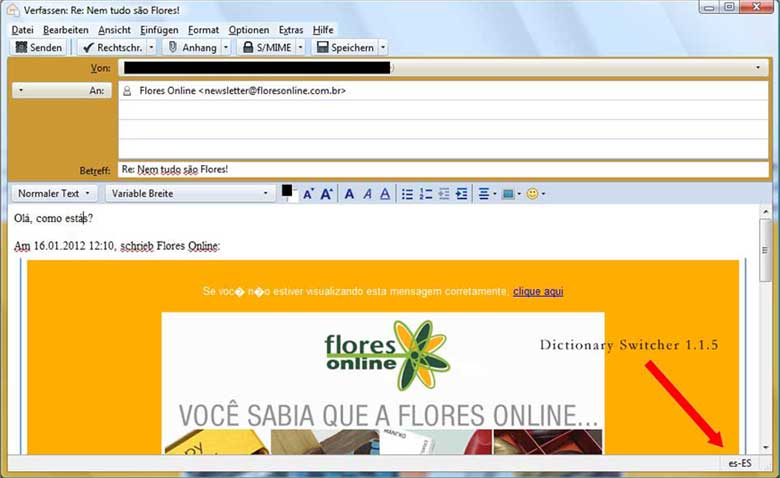
Task: Open the Bearbeiten menu
Action: pos(65,30)
